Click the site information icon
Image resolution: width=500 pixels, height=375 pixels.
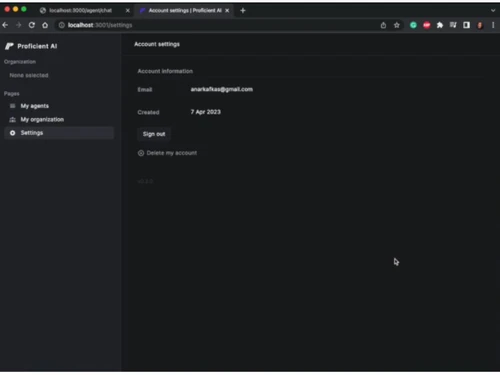coord(62,25)
